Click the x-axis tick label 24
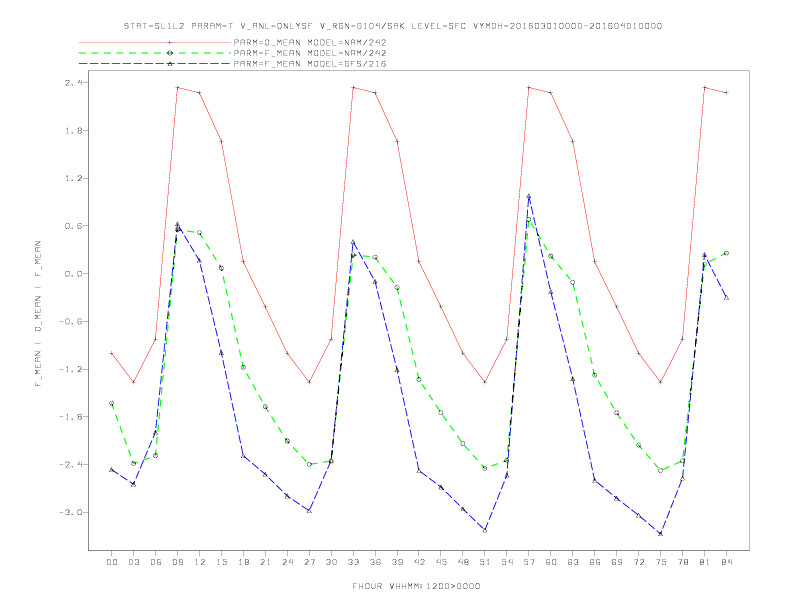The image size is (792, 612). click(x=287, y=562)
